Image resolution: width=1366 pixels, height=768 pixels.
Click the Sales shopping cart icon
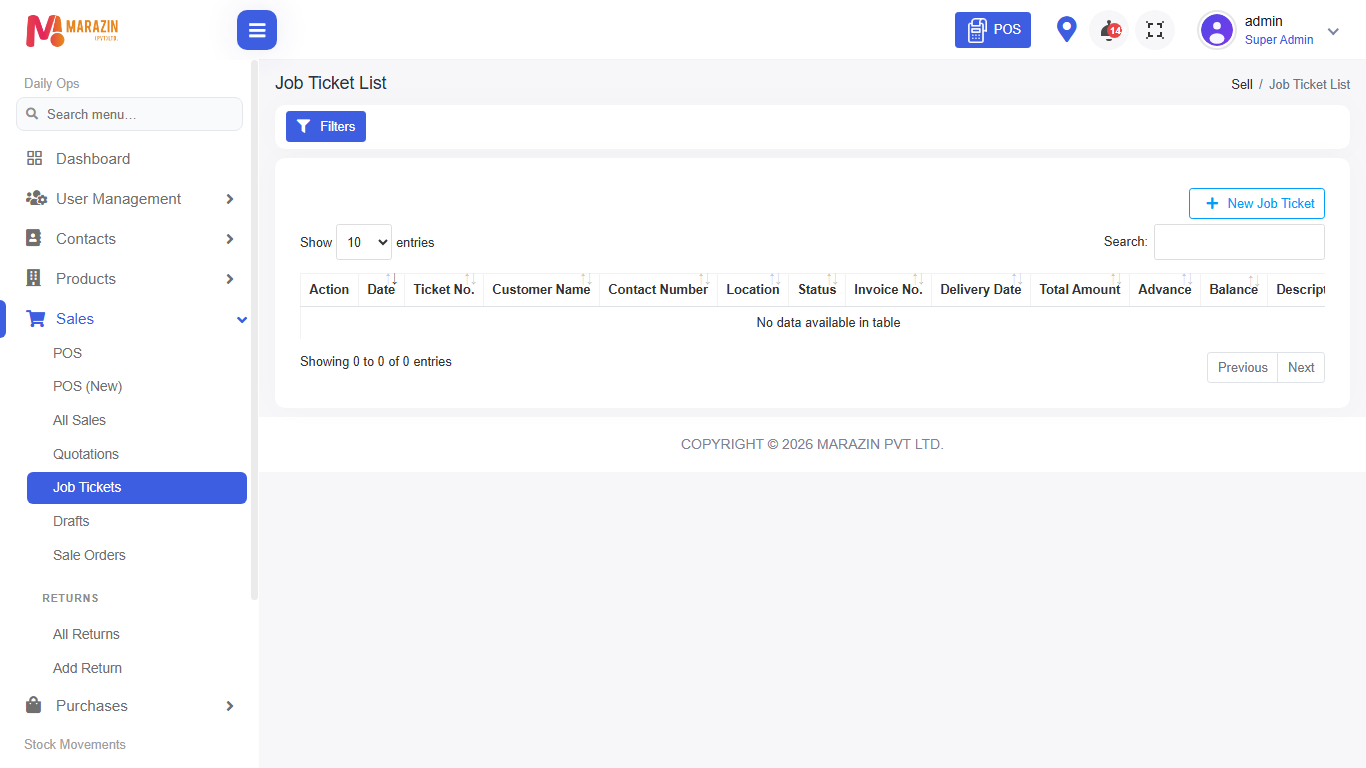36,318
